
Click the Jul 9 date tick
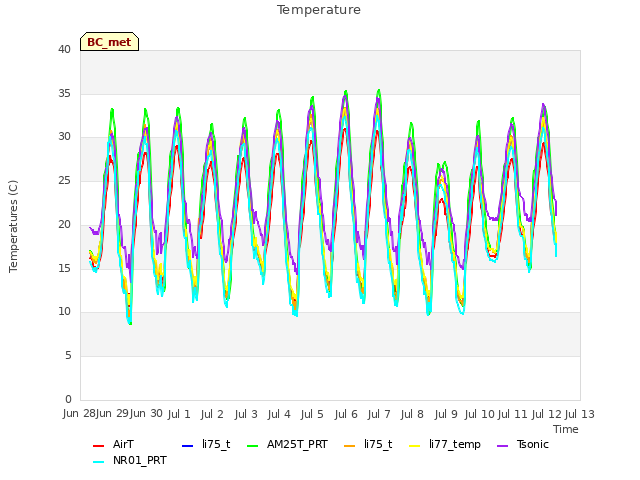(446, 414)
